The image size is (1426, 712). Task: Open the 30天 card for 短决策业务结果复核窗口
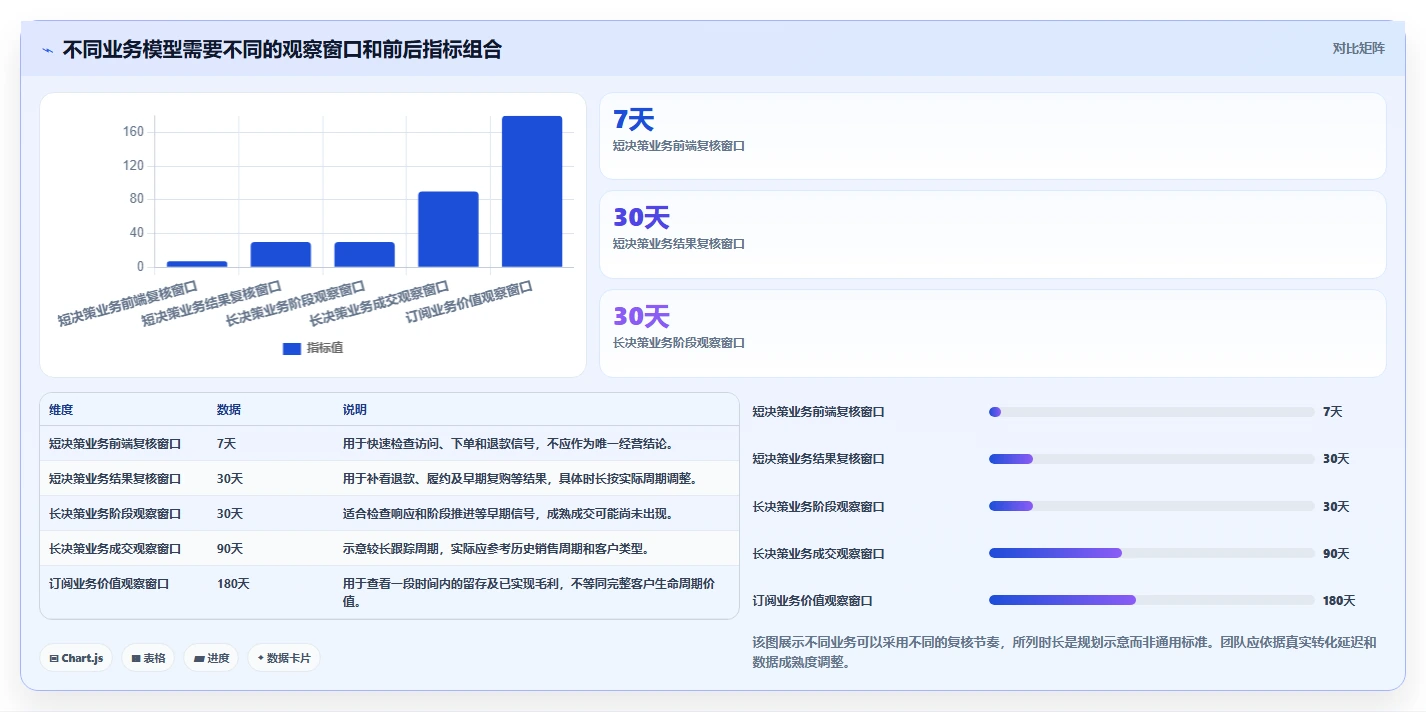click(992, 234)
